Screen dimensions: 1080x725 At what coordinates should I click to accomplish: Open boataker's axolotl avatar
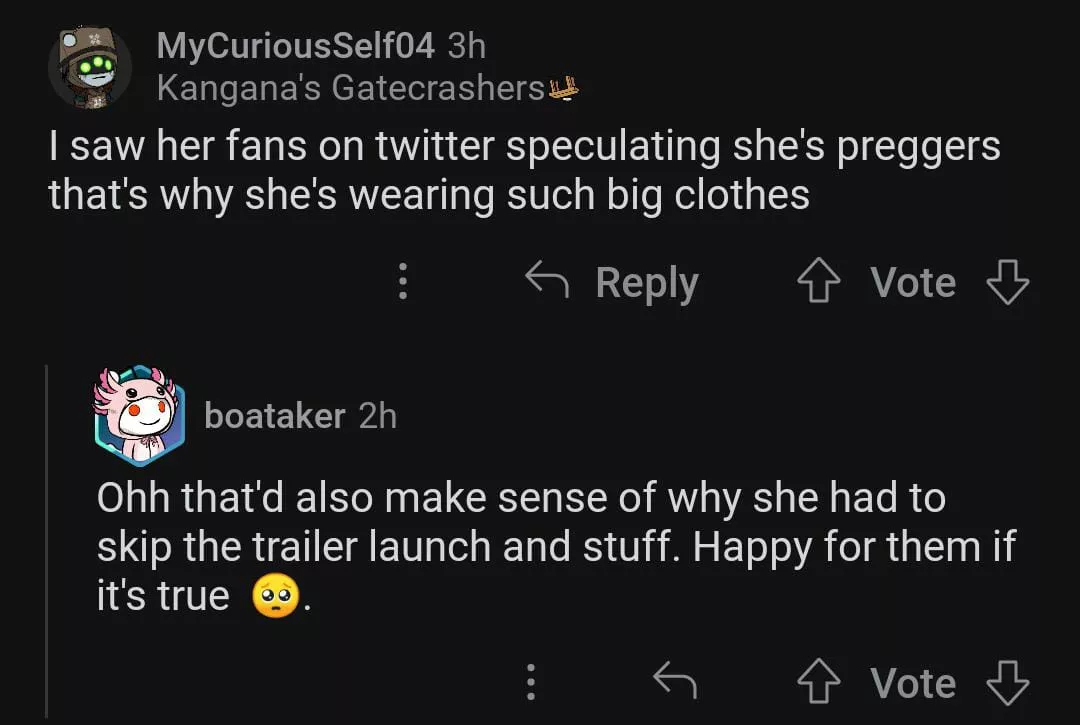[140, 414]
